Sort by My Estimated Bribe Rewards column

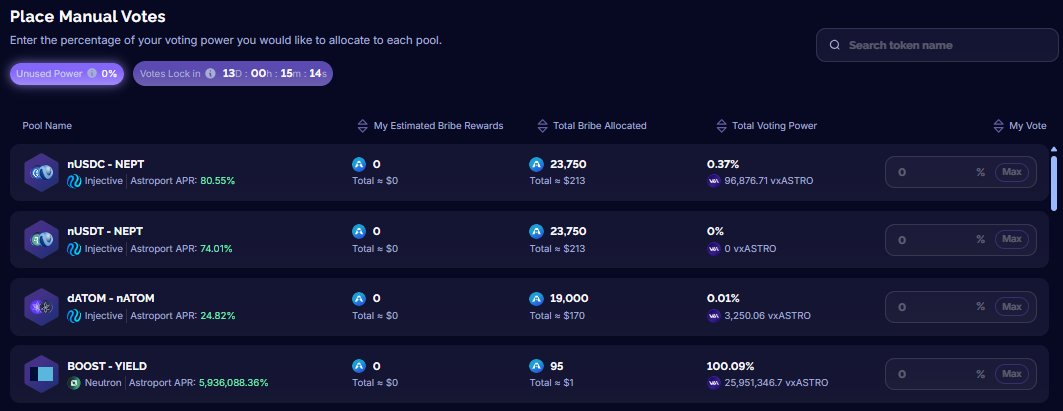click(430, 125)
